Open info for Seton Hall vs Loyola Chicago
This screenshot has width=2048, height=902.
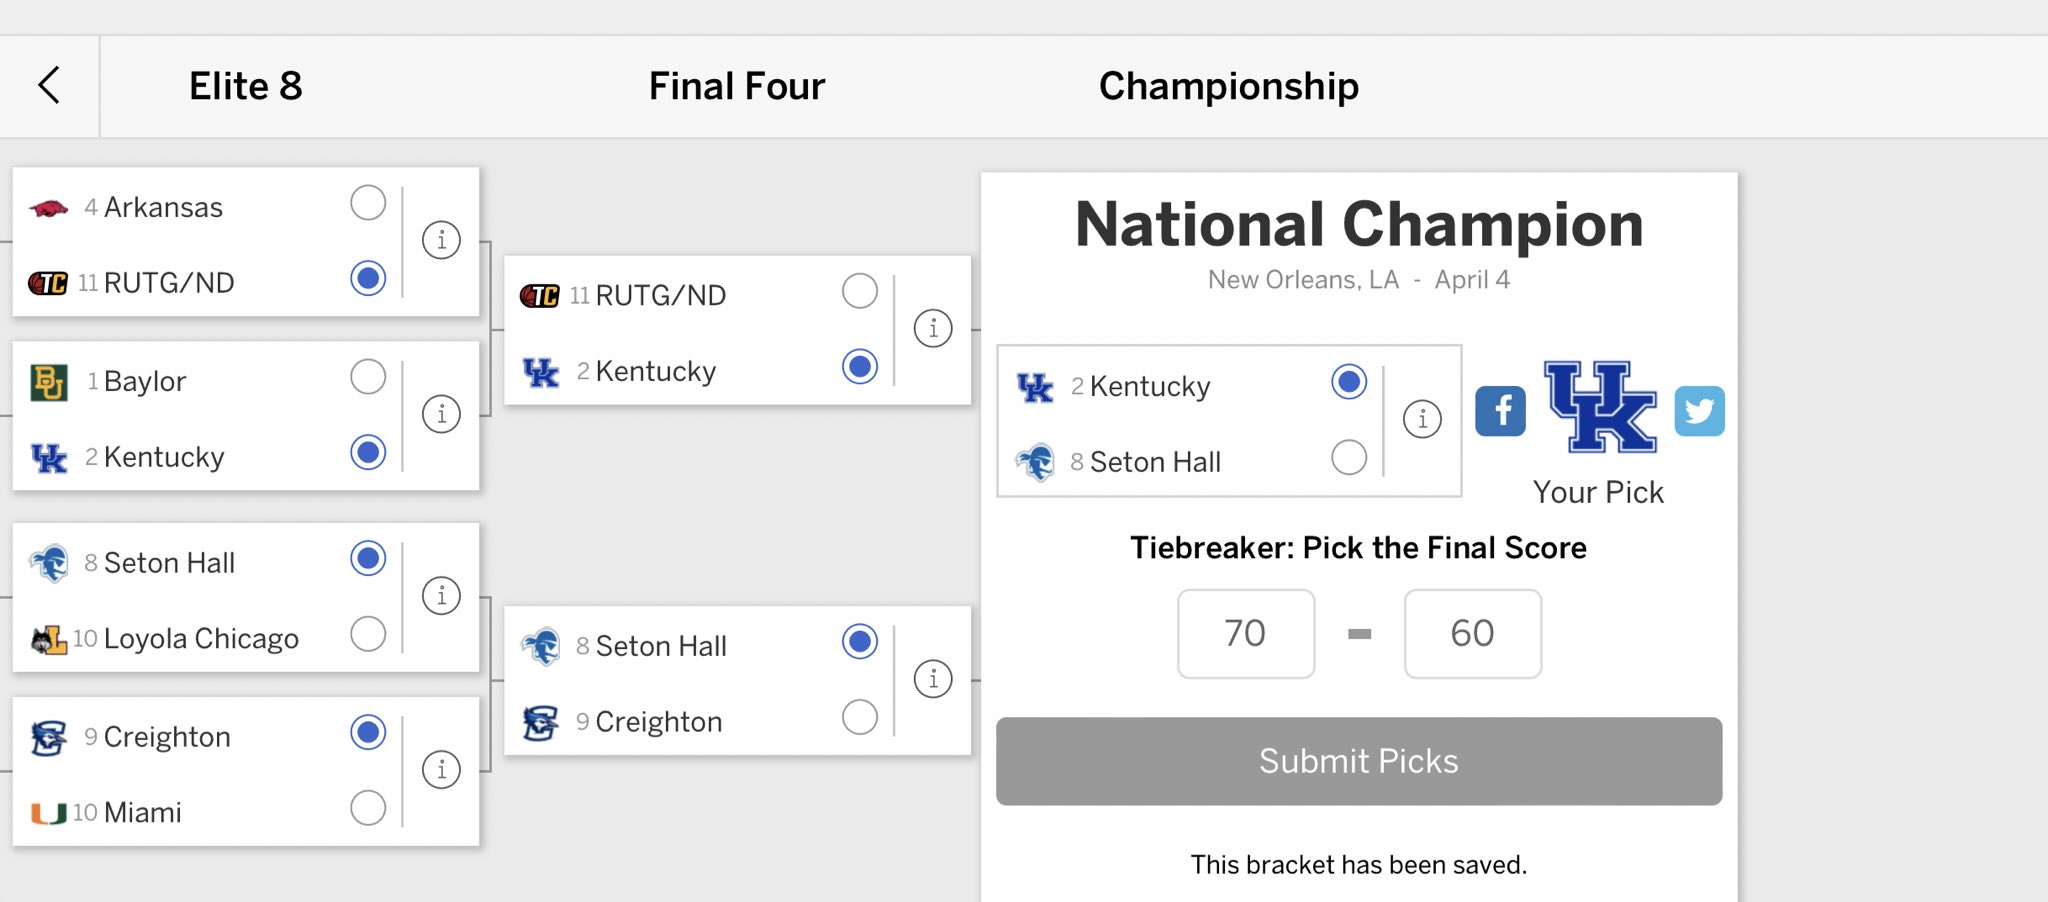pos(441,596)
